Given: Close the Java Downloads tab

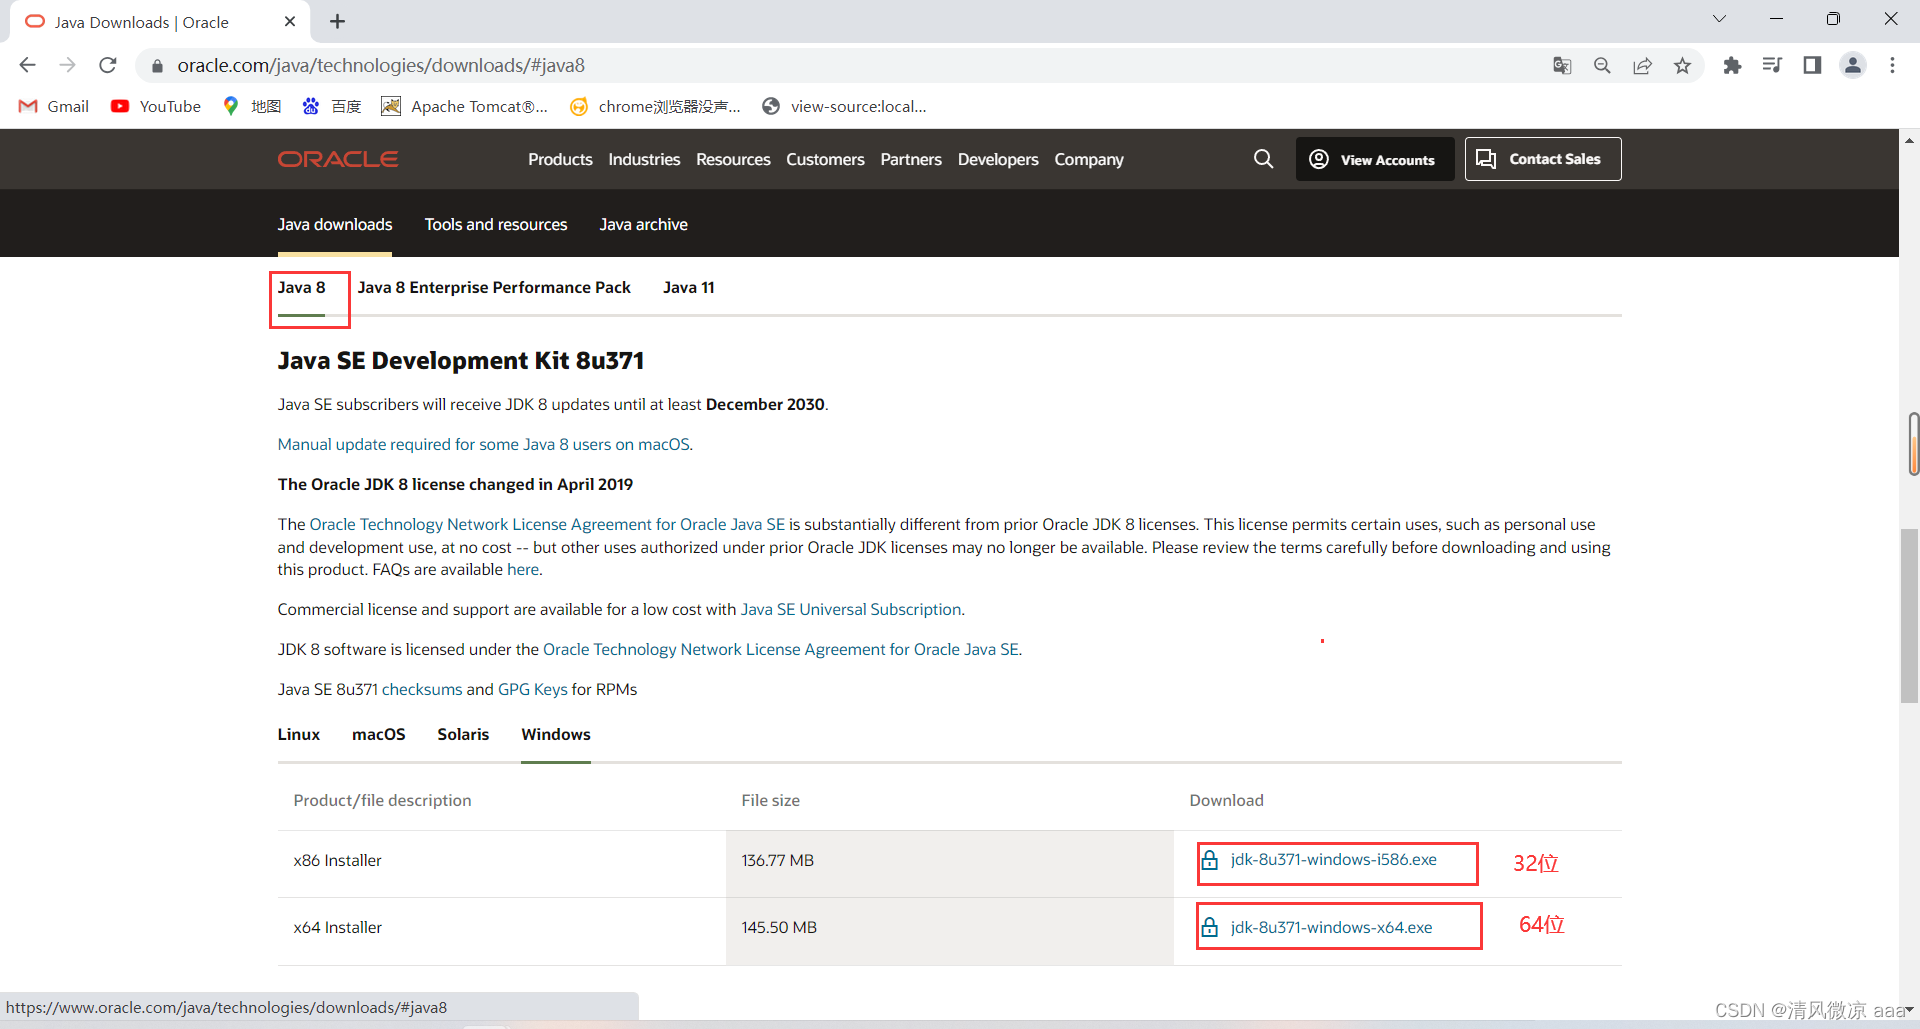Looking at the screenshot, I should 290,21.
